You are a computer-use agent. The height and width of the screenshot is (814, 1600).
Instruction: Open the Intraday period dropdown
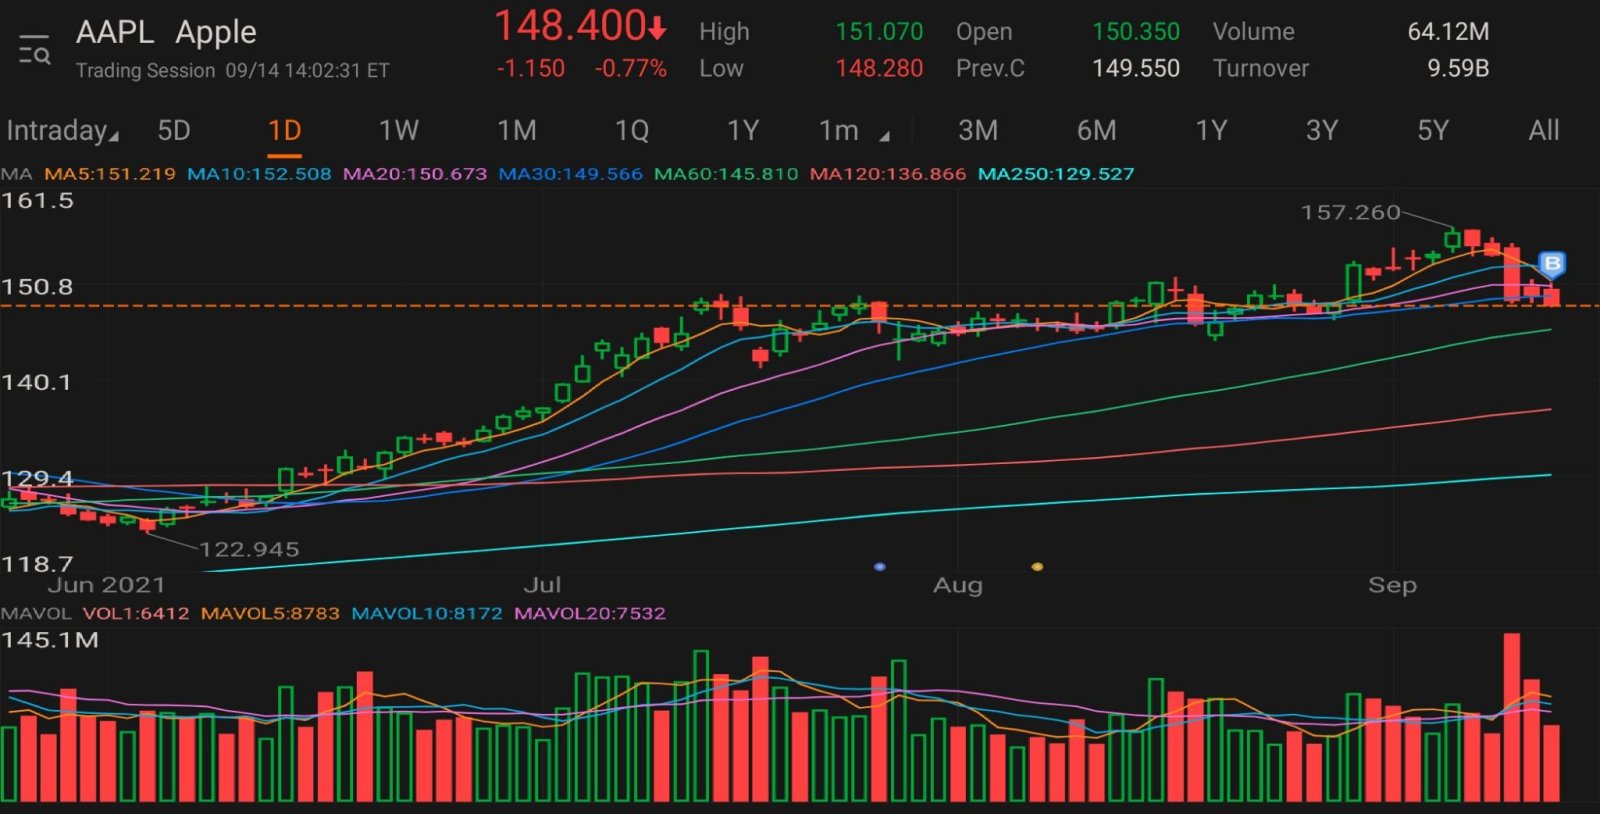tap(62, 131)
